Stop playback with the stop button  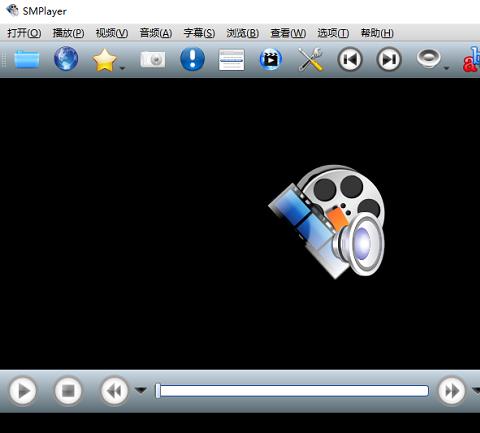point(68,391)
